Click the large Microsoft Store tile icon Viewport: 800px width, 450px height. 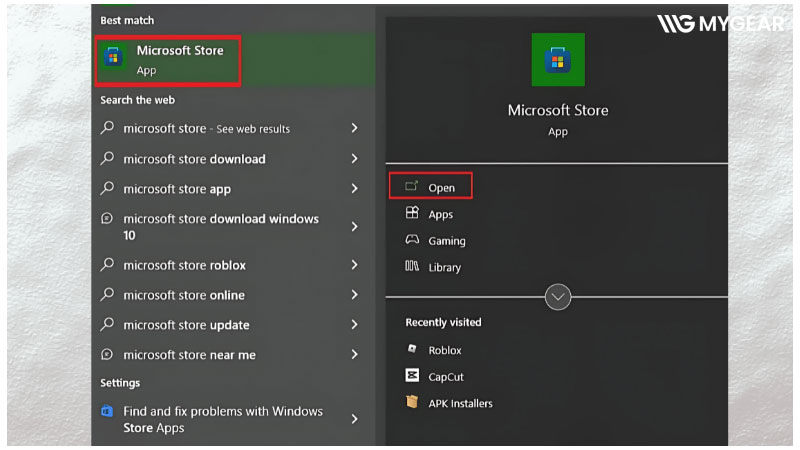pyautogui.click(x=558, y=60)
